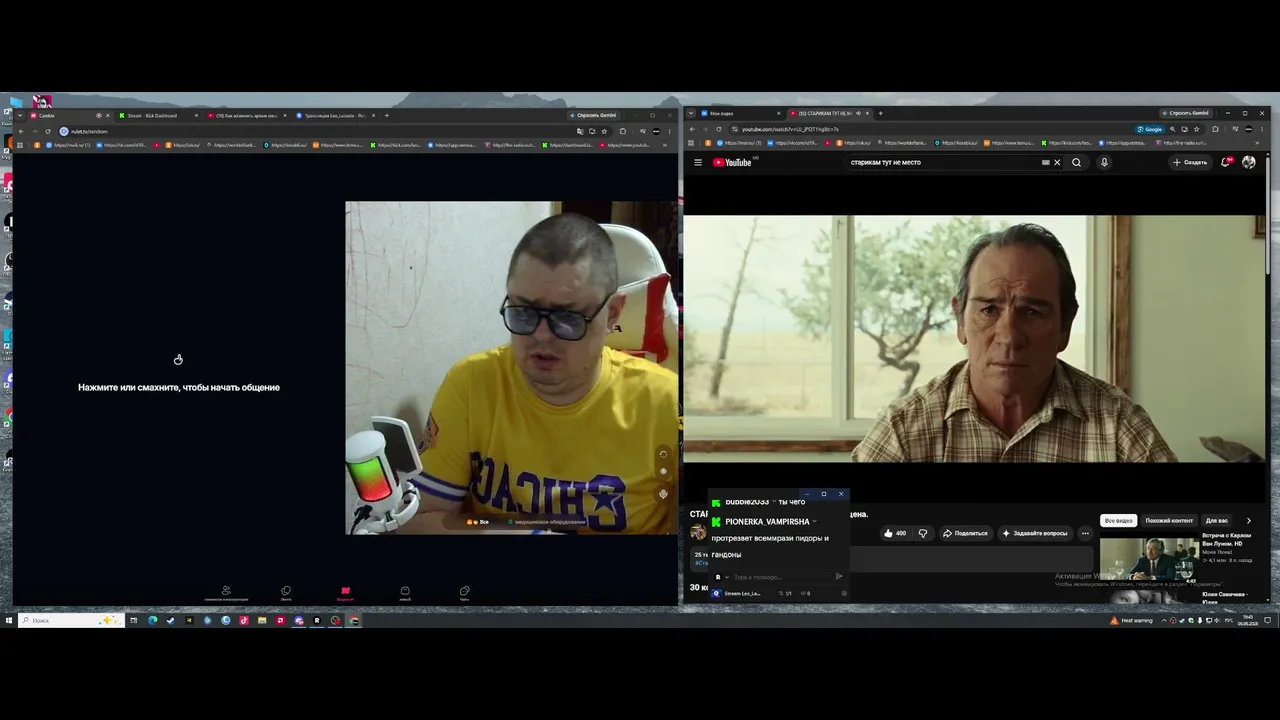
Task: Start YouTube voice search with microphone
Action: (x=1104, y=162)
